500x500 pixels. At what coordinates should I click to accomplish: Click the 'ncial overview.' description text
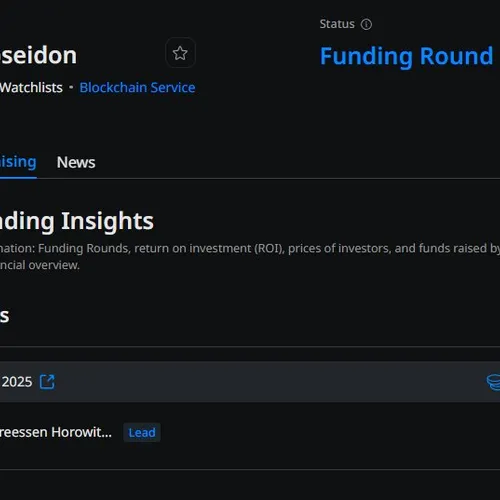pos(40,265)
